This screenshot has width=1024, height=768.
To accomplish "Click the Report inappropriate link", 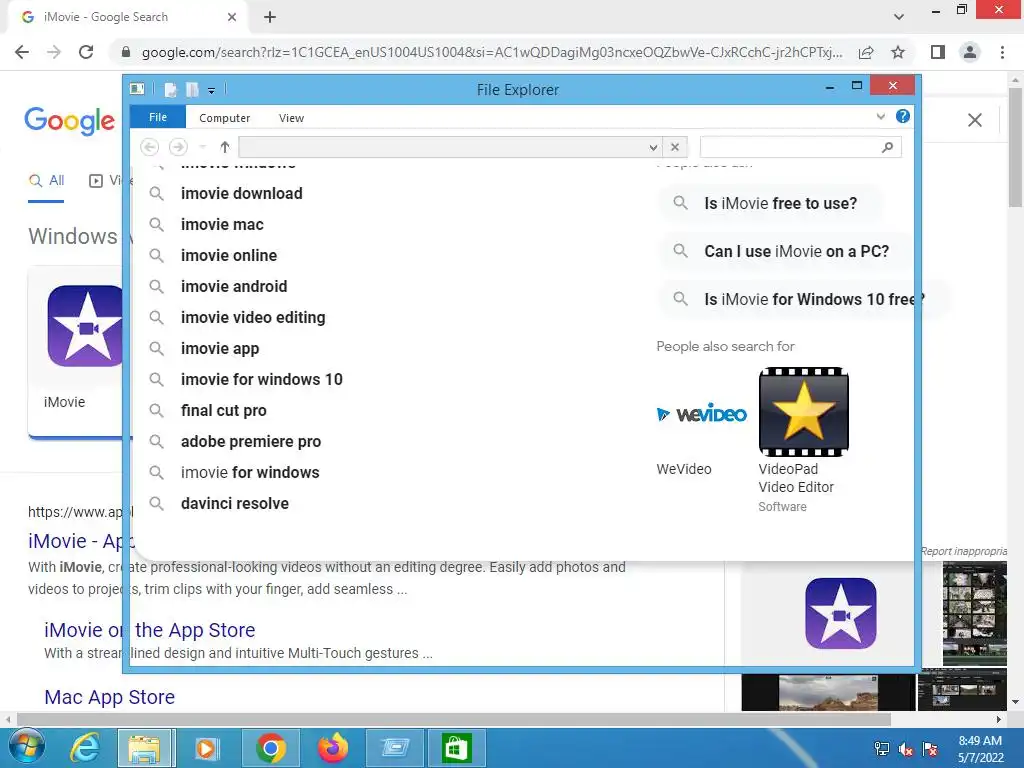I will (963, 551).
